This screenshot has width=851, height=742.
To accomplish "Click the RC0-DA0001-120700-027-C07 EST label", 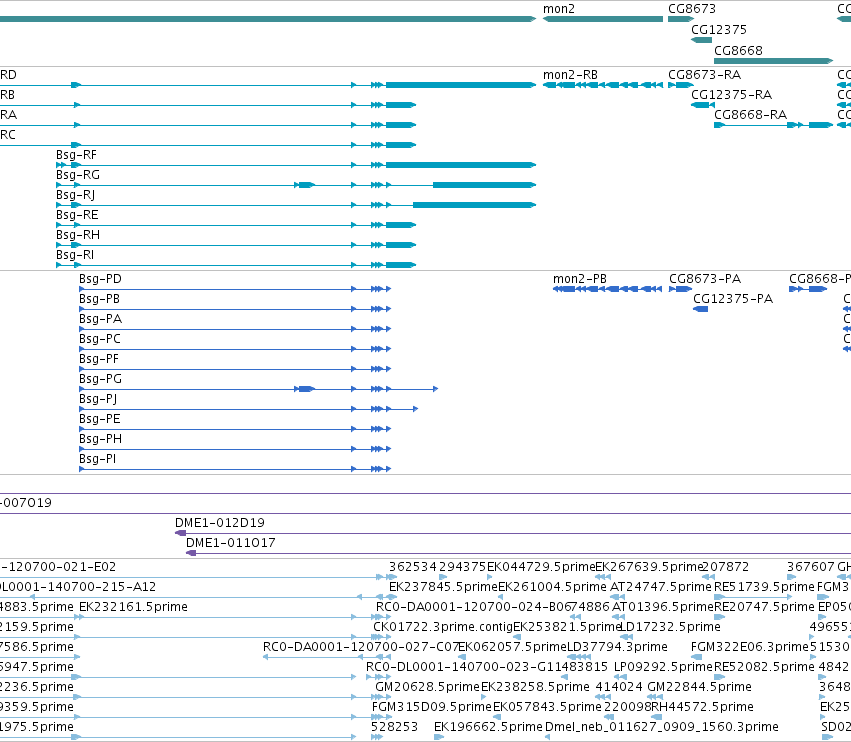I will tap(360, 647).
